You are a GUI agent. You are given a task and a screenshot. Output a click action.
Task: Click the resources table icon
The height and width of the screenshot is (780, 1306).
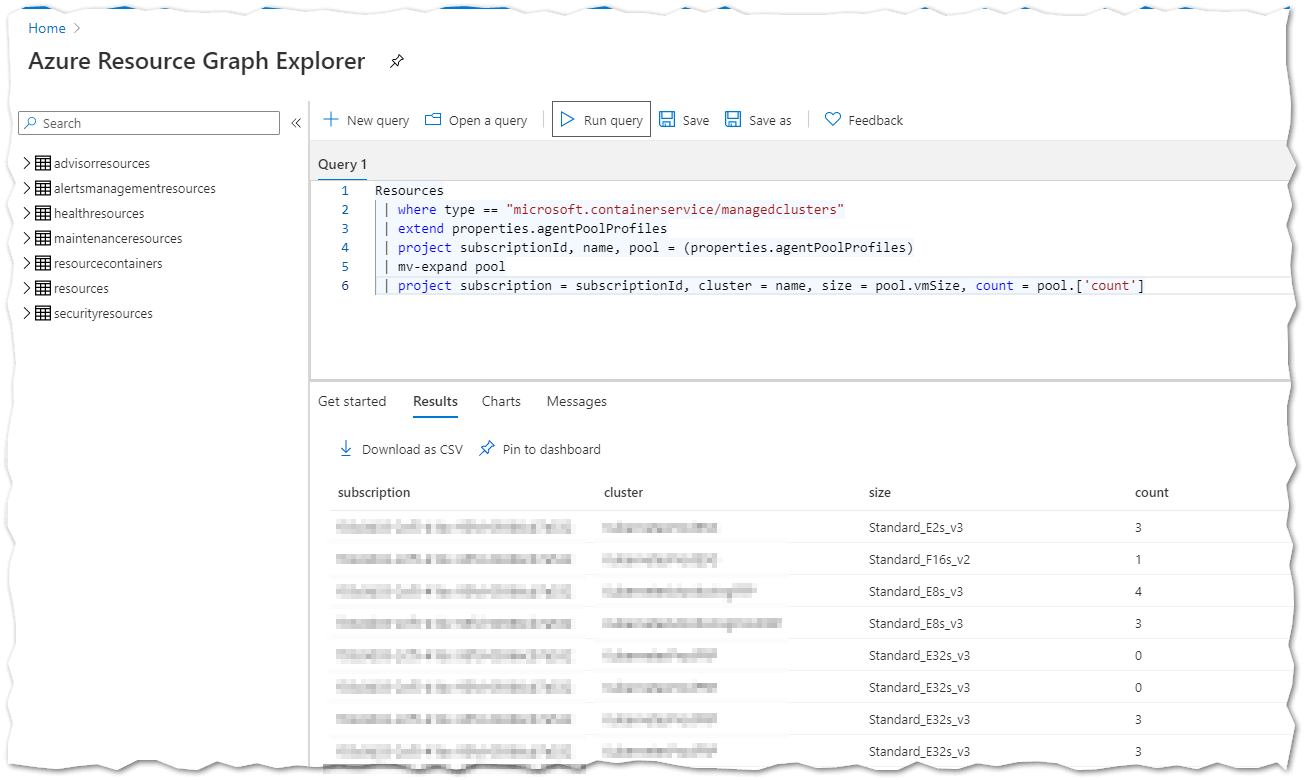pyautogui.click(x=43, y=288)
